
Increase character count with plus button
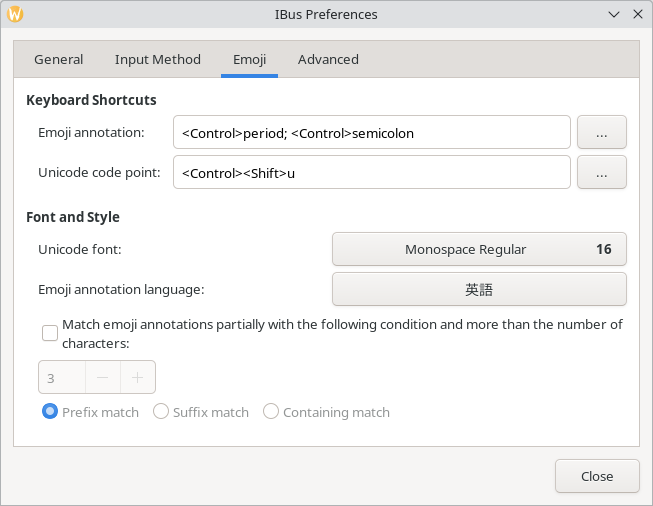(138, 377)
